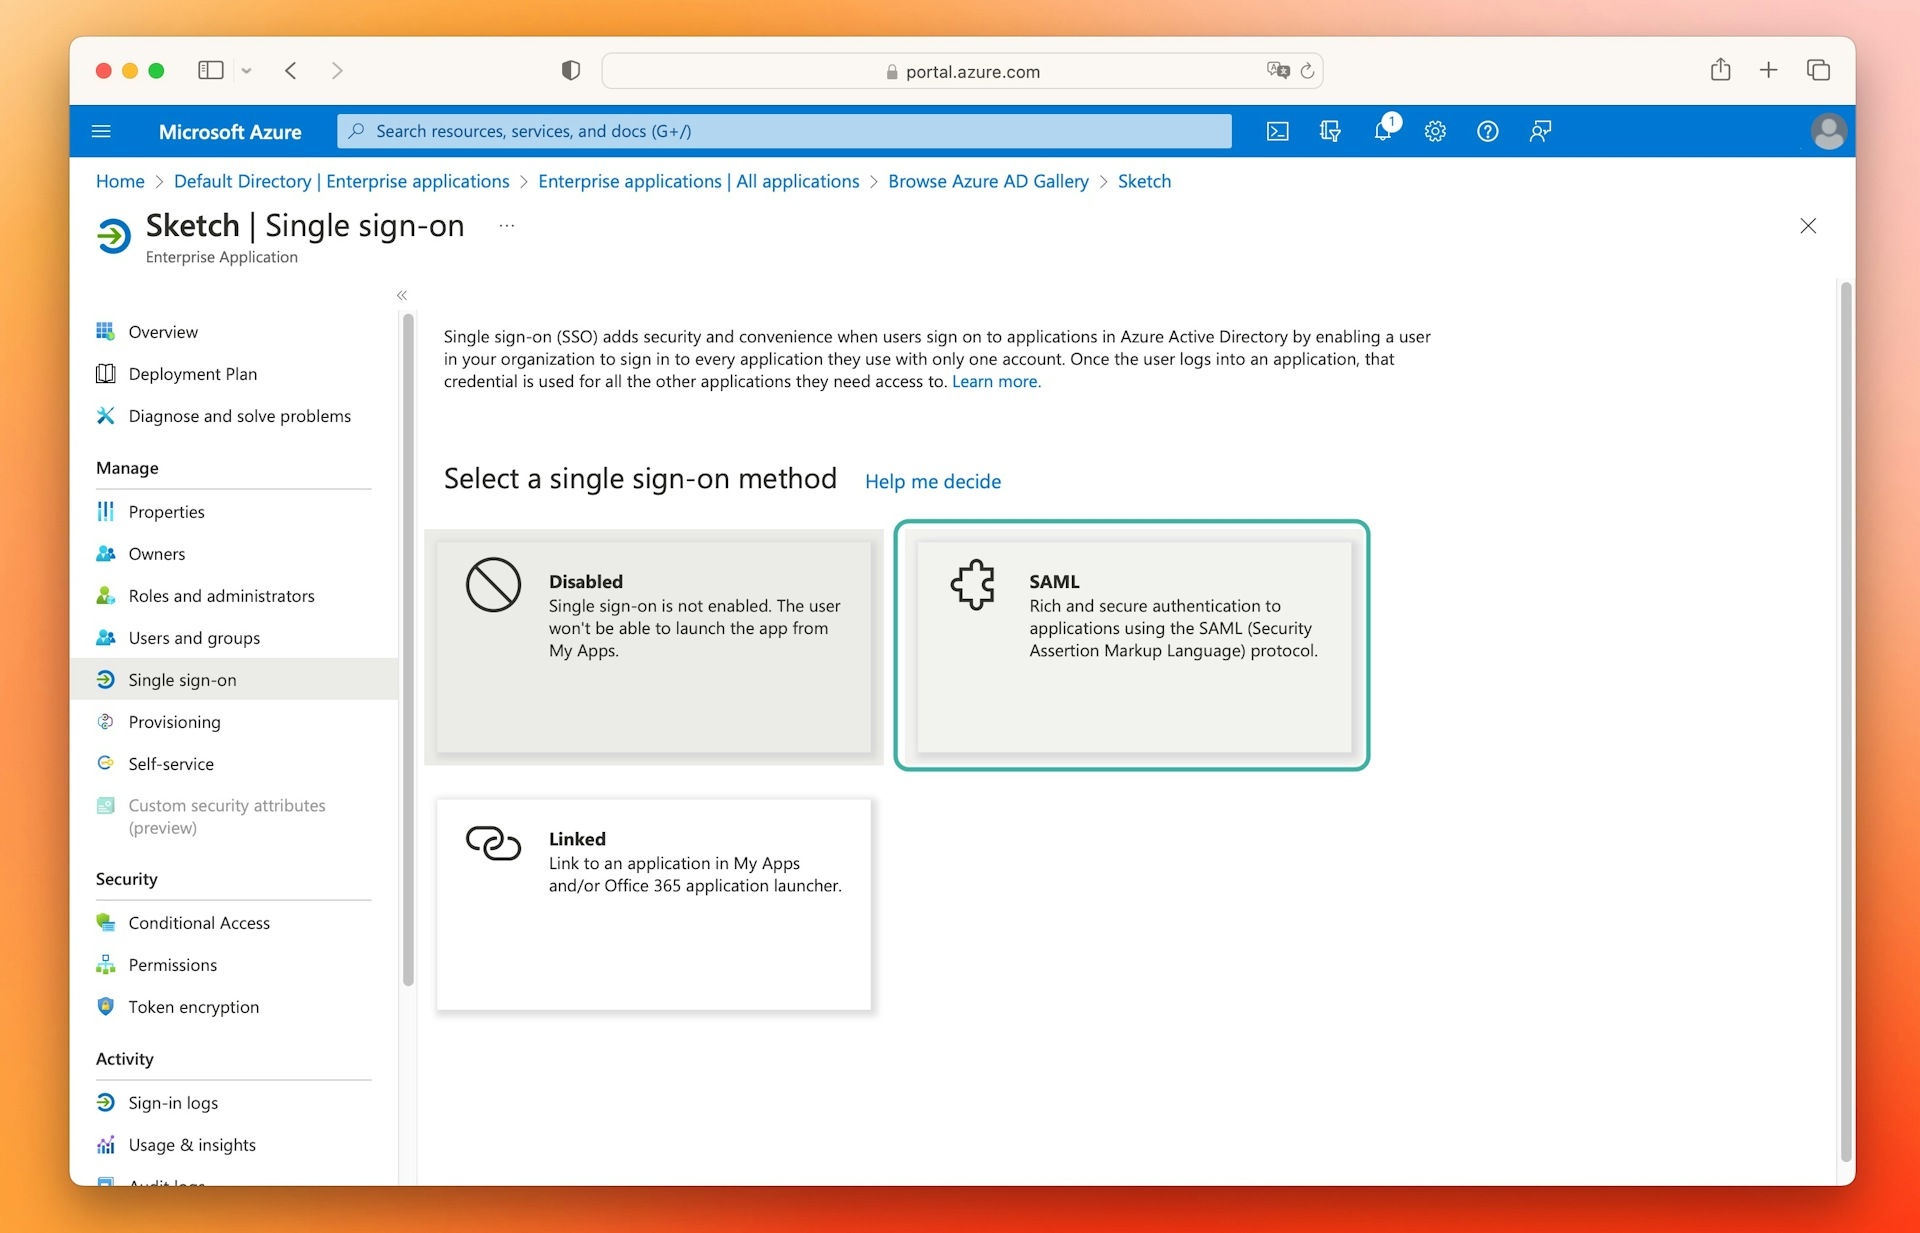This screenshot has height=1233, width=1920.
Task: Click the Owners people icon
Action: (x=105, y=553)
